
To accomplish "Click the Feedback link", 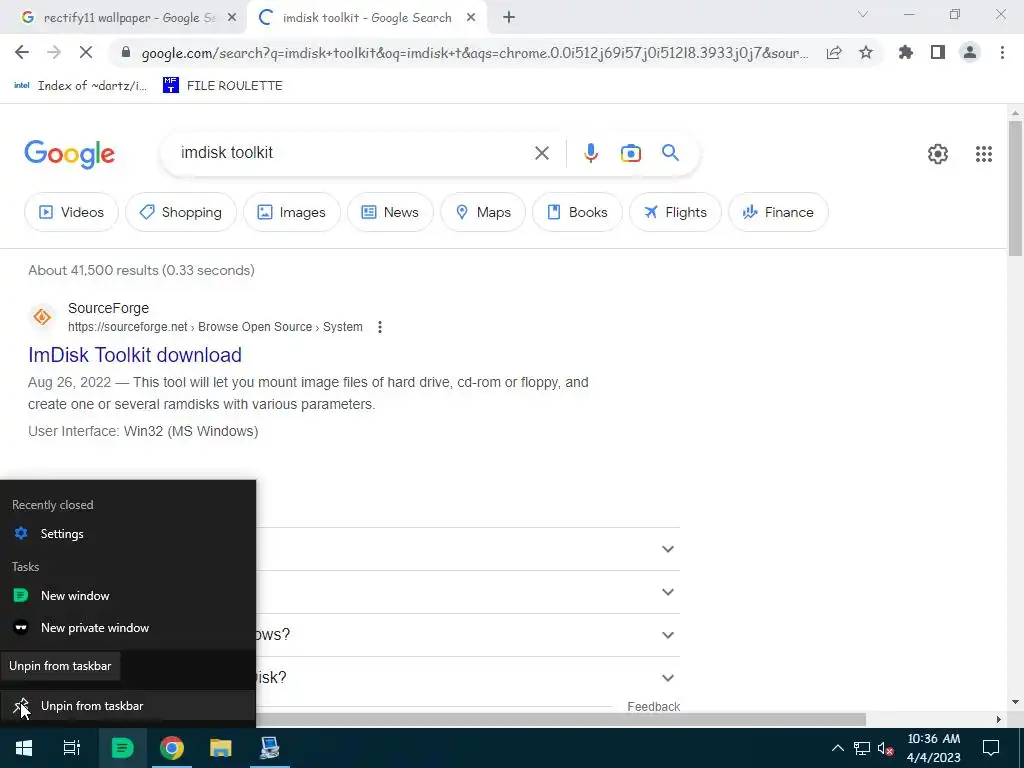I will pyautogui.click(x=653, y=707).
